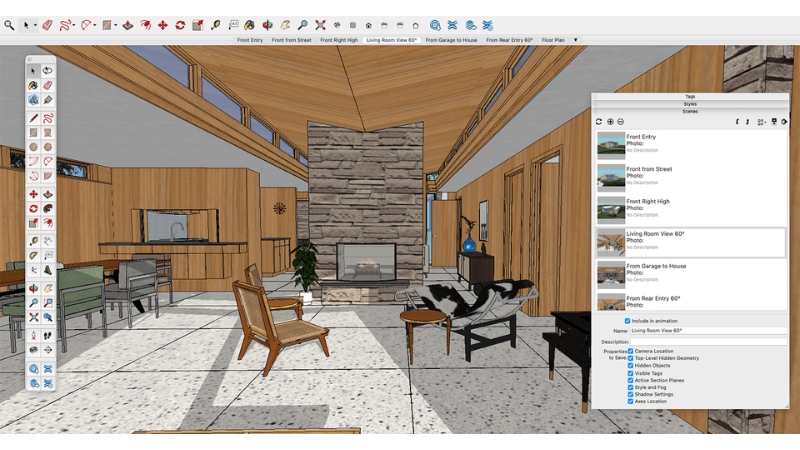This screenshot has width=800, height=450.
Task: Choose the Walk footprints tool in left palette
Action: pyautogui.click(x=47, y=336)
